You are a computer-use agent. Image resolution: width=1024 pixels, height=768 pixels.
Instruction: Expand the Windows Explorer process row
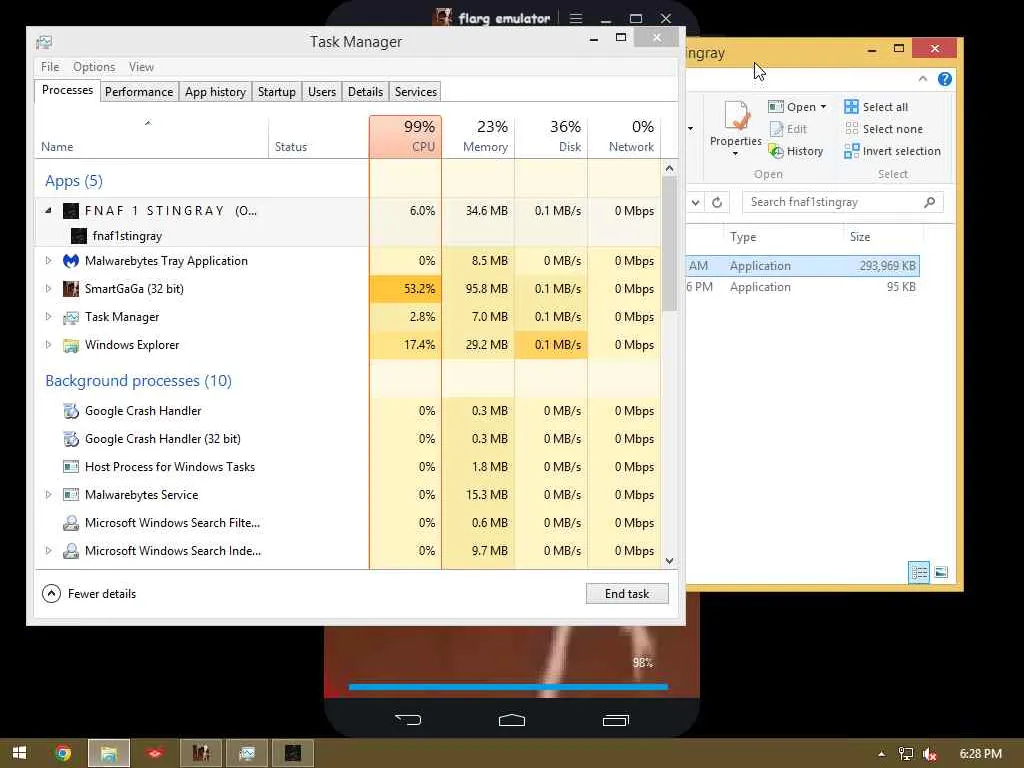(48, 345)
